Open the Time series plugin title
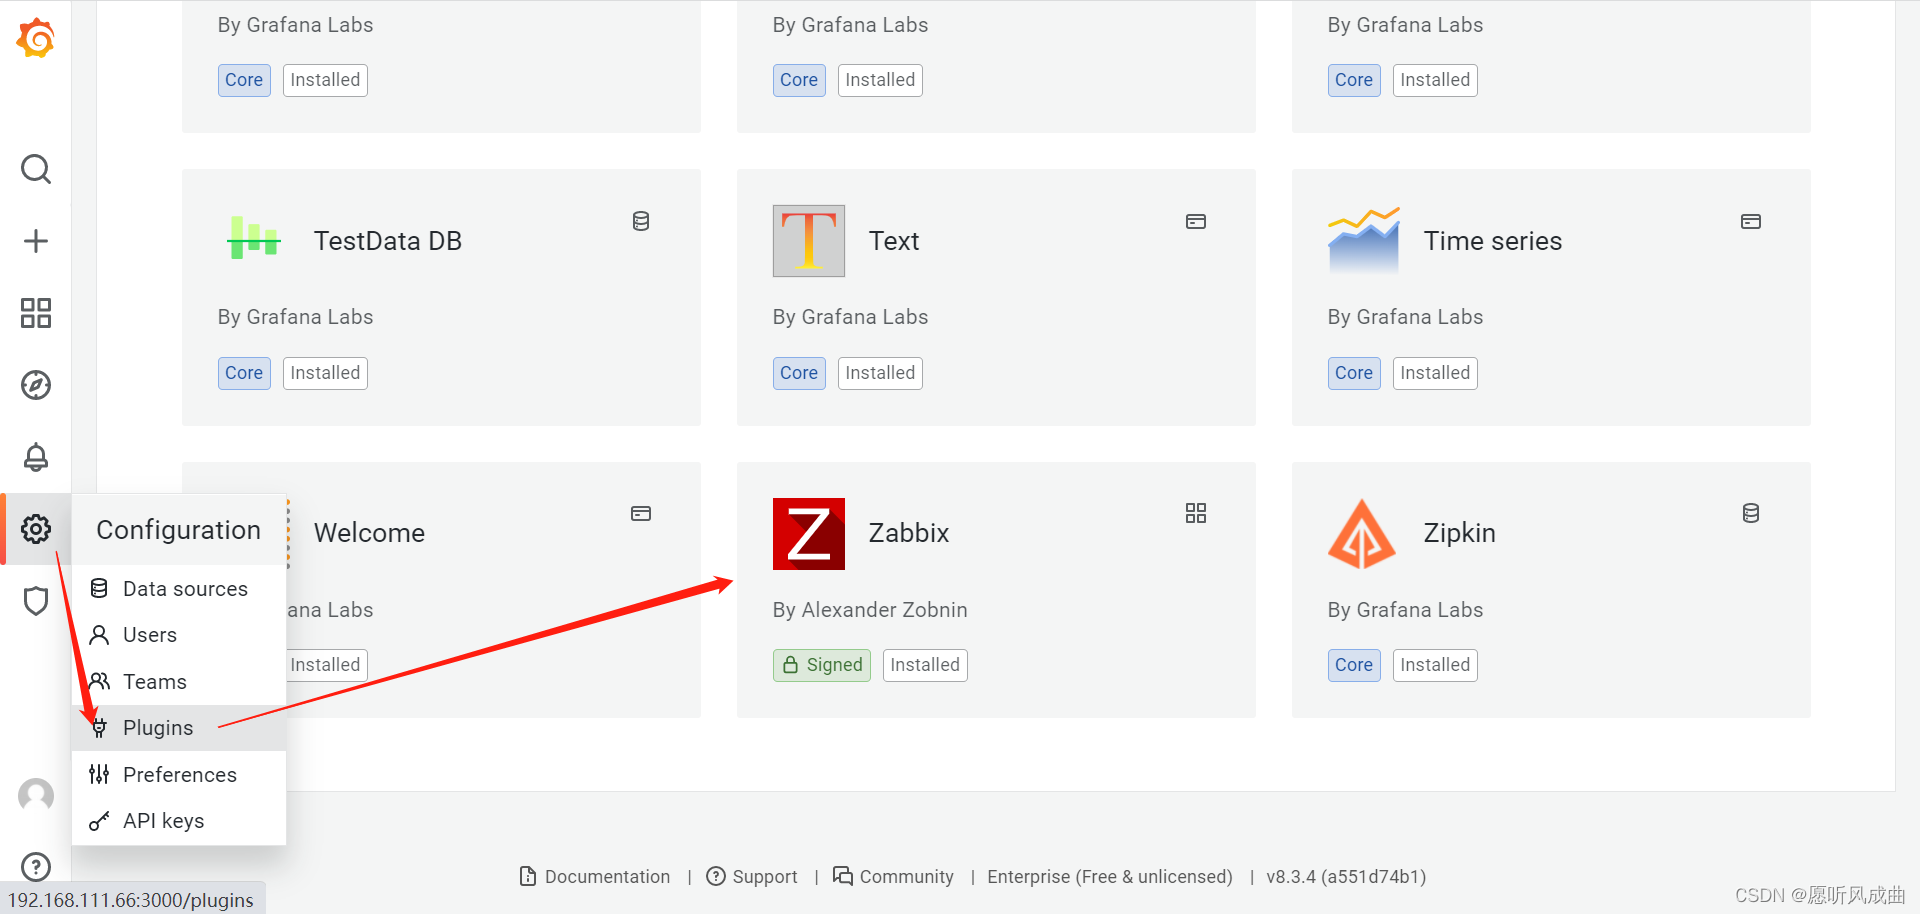The height and width of the screenshot is (914, 1920). pos(1493,241)
